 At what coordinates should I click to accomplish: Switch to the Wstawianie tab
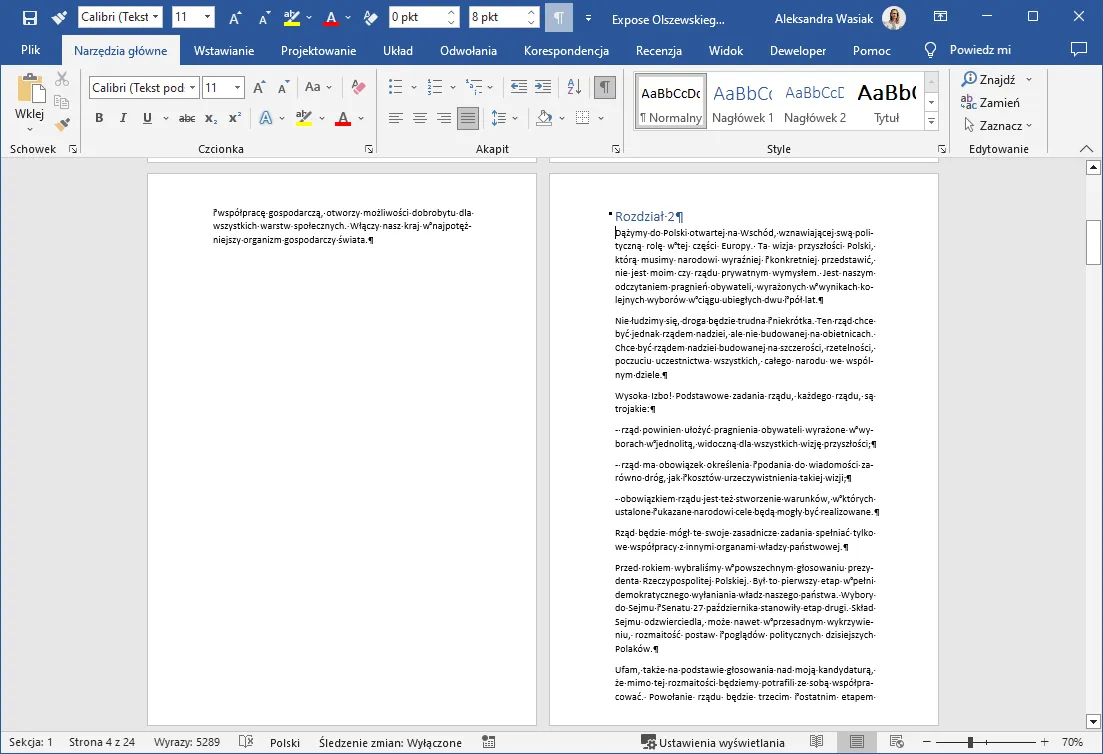pos(224,51)
